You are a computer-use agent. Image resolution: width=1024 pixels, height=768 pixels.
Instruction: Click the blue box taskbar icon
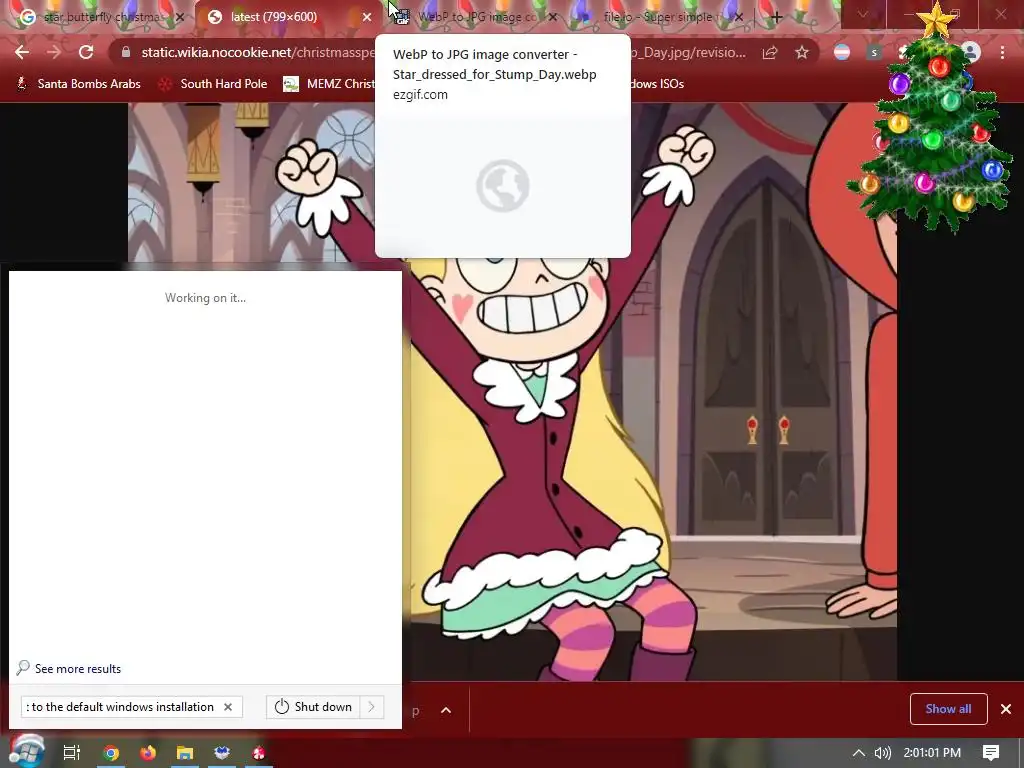221,753
